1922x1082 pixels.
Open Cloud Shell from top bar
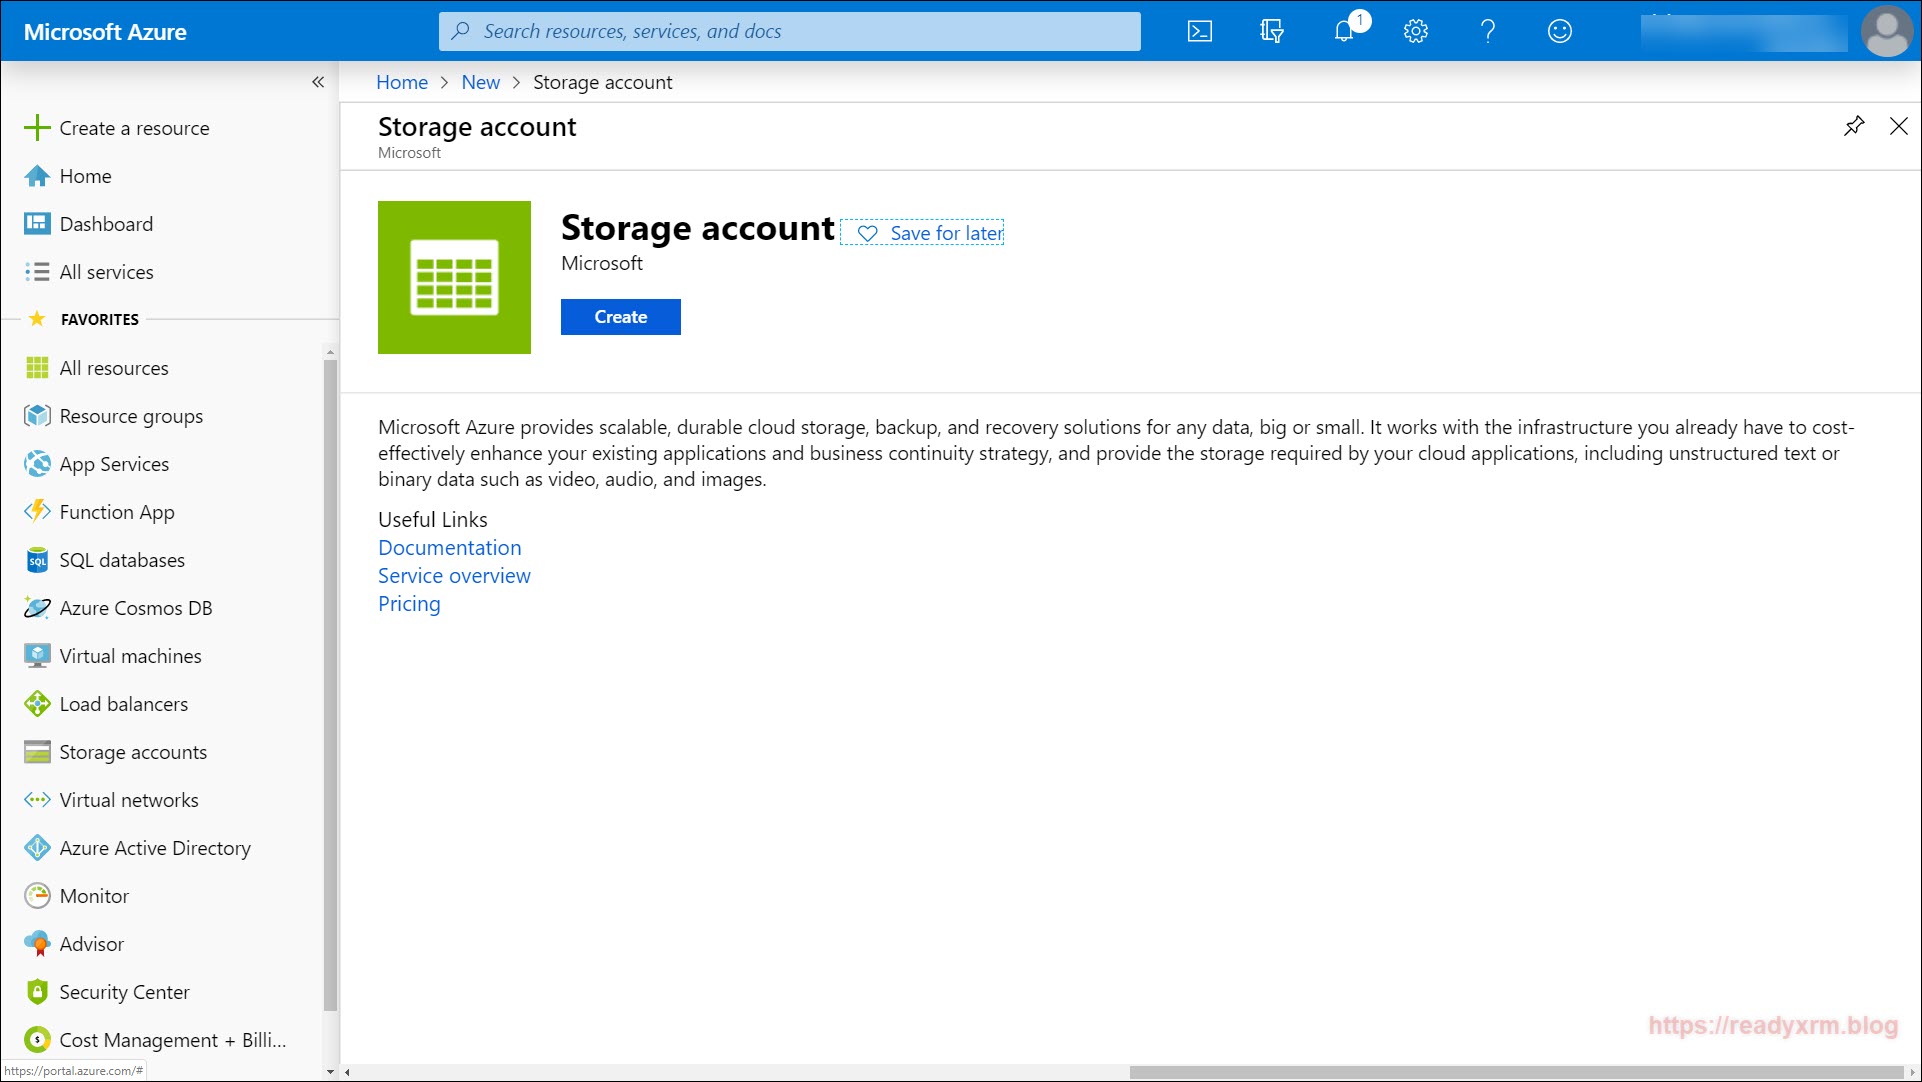pyautogui.click(x=1199, y=31)
